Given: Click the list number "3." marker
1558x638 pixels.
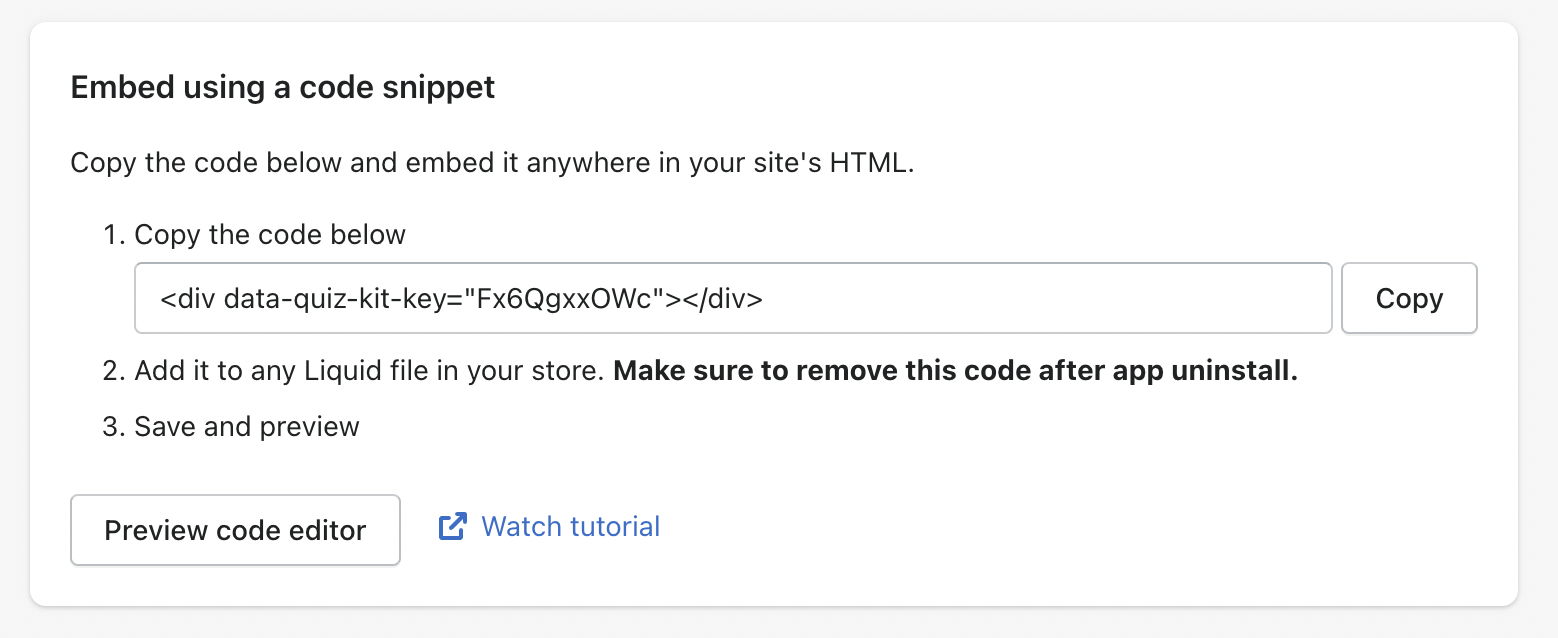Looking at the screenshot, I should click(113, 427).
